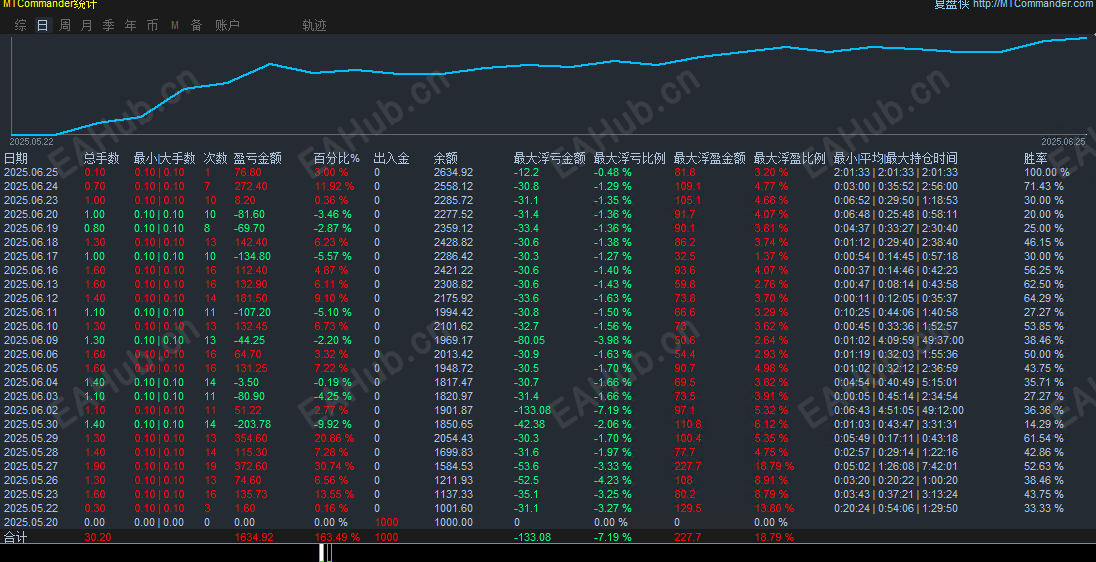Click the 胜率 column header
1096x562 pixels.
pyautogui.click(x=1035, y=159)
